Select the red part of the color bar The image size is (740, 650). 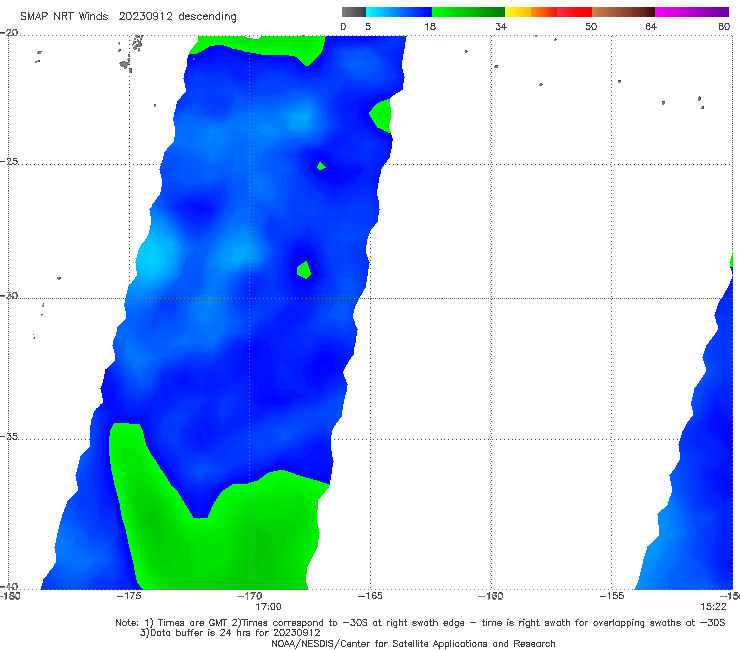[x=574, y=12]
